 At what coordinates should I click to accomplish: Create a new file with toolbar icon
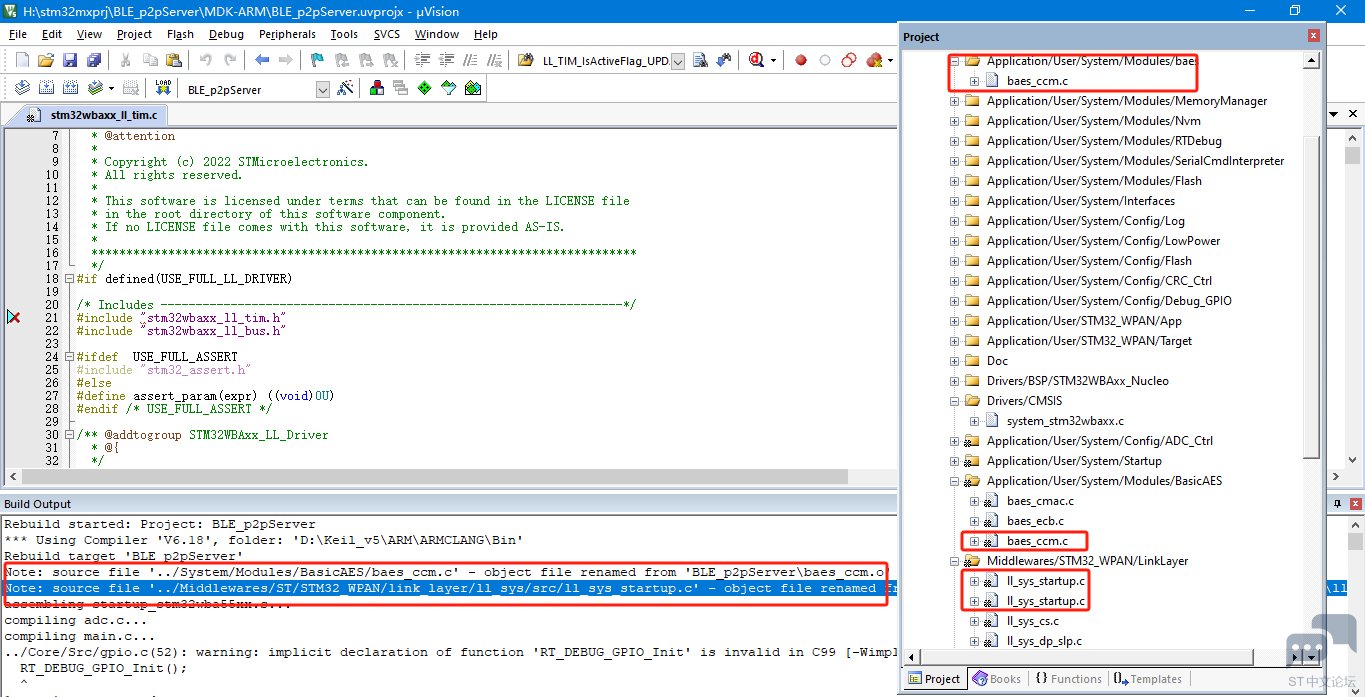pos(22,60)
